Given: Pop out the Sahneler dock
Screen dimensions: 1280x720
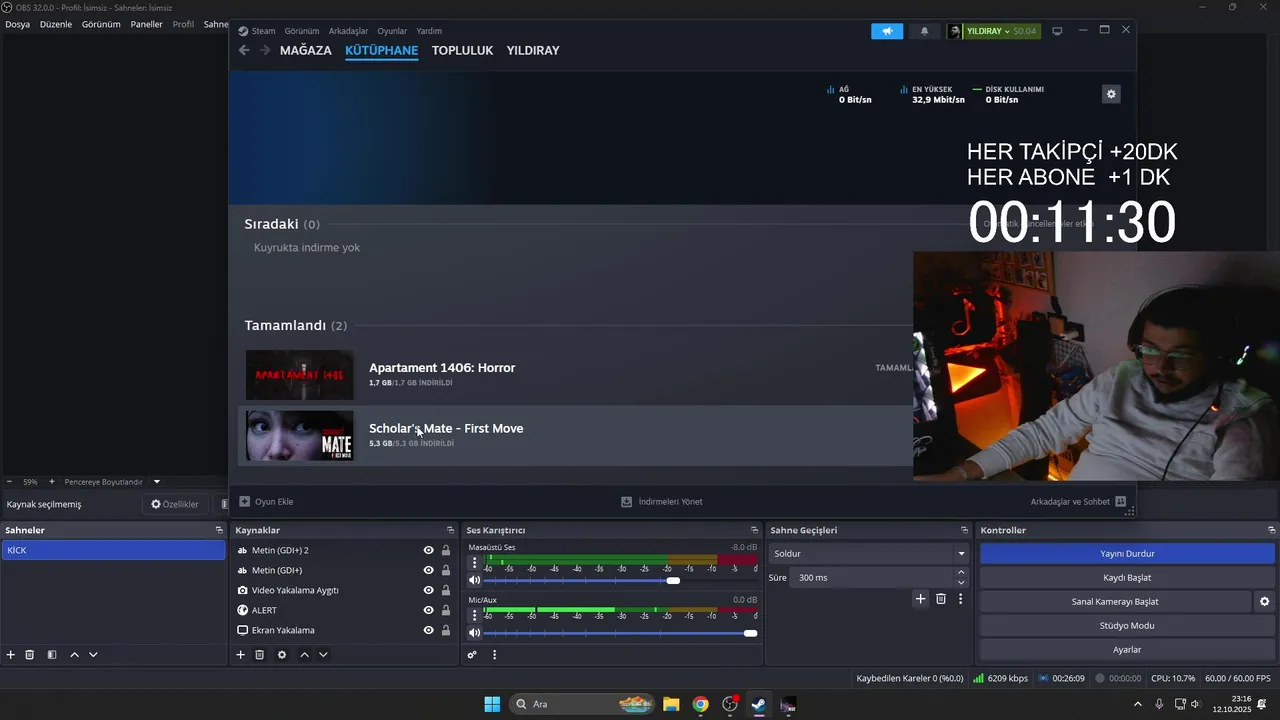Looking at the screenshot, I should (219, 530).
